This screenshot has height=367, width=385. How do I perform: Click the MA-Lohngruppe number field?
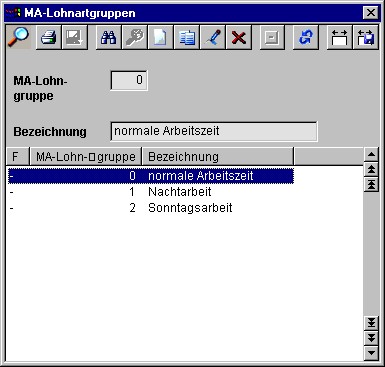point(129,80)
